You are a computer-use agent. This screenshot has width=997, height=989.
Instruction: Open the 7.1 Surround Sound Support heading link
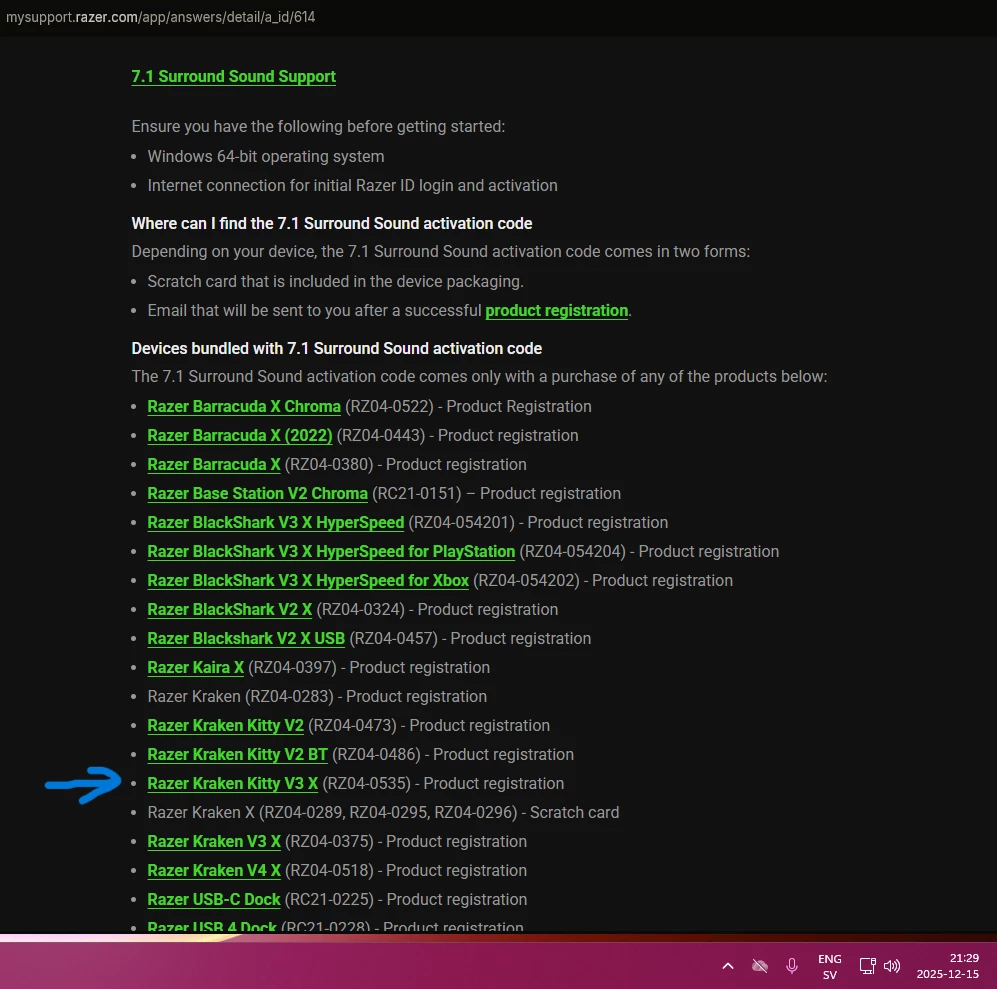pyautogui.click(x=233, y=76)
